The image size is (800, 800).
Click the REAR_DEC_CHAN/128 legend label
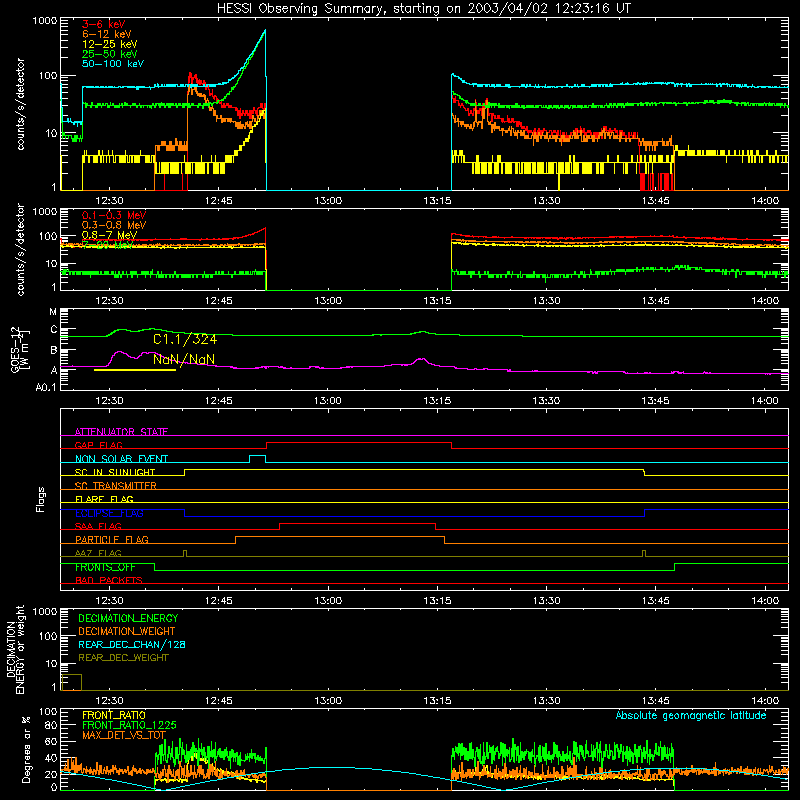click(x=132, y=644)
